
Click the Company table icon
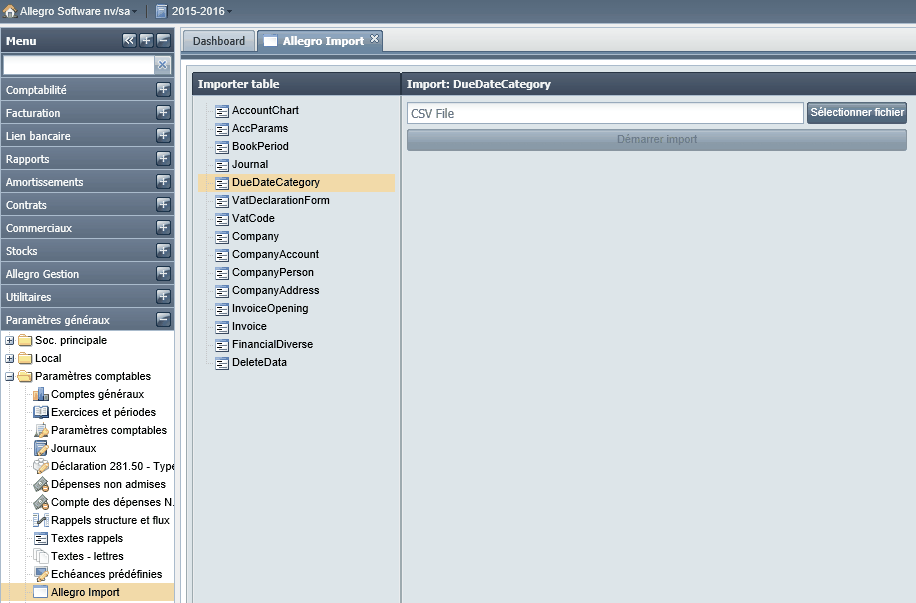click(x=222, y=237)
